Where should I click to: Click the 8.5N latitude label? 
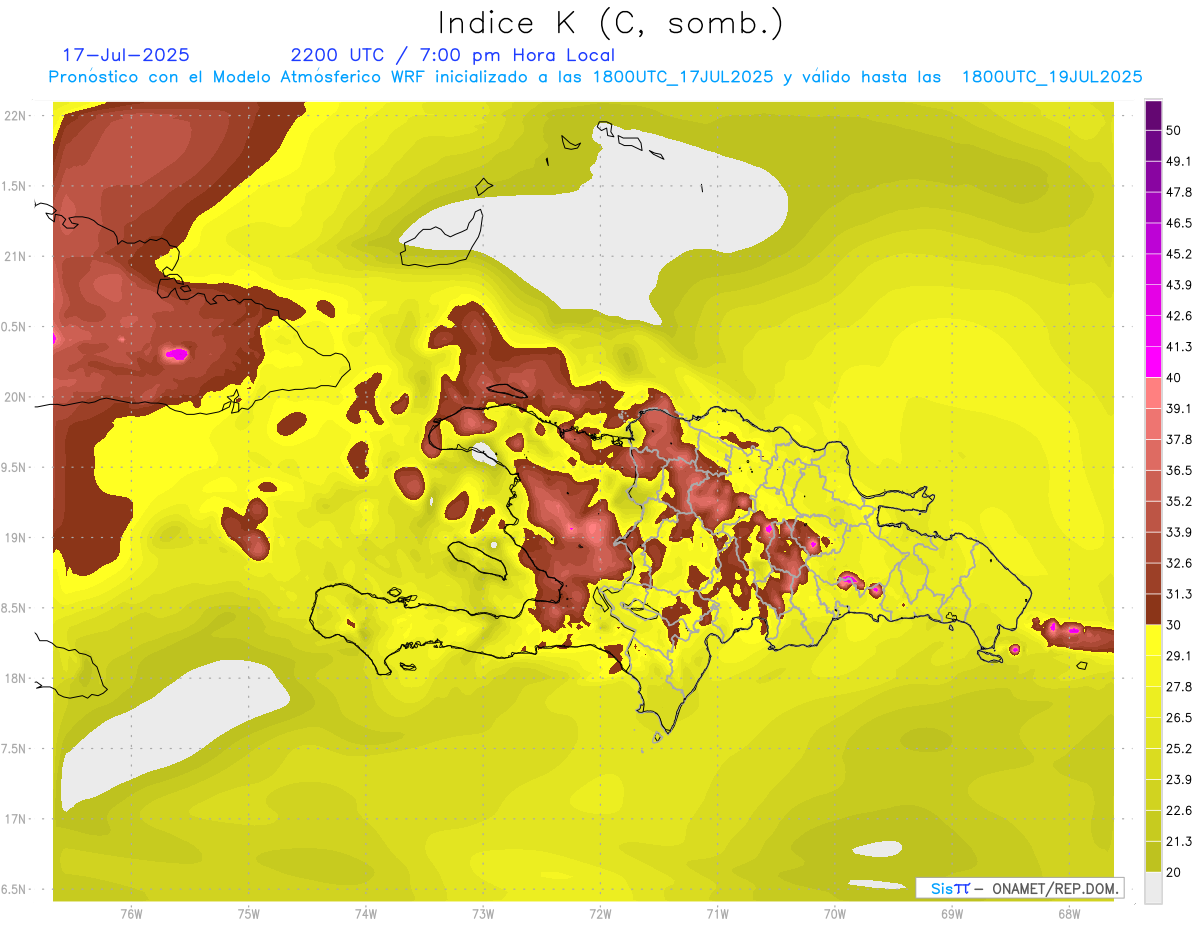click(15, 608)
